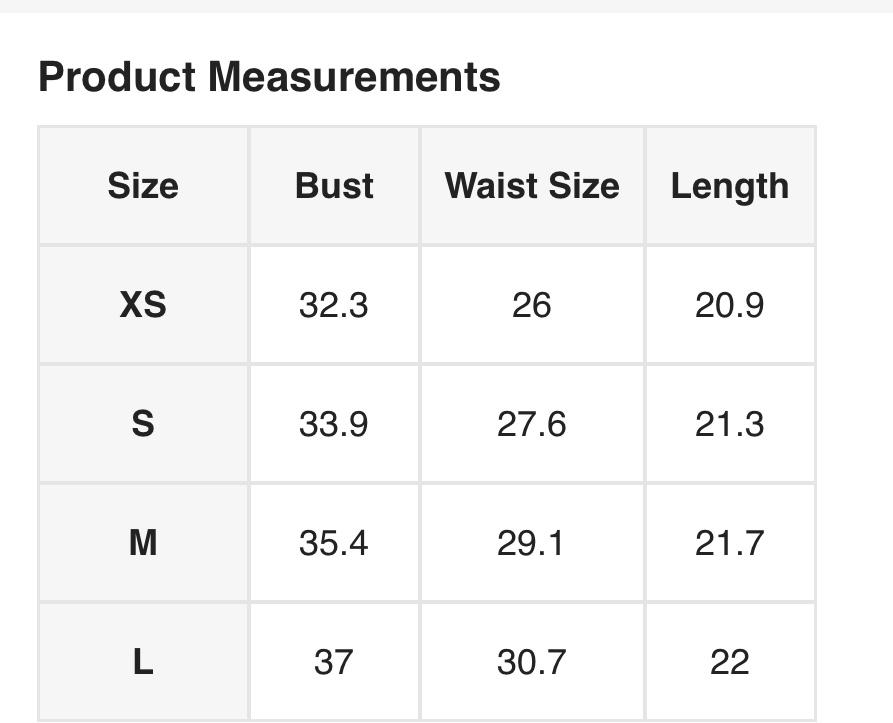This screenshot has height=723, width=893.
Task: Click the M length value 21.7
Action: click(x=729, y=543)
